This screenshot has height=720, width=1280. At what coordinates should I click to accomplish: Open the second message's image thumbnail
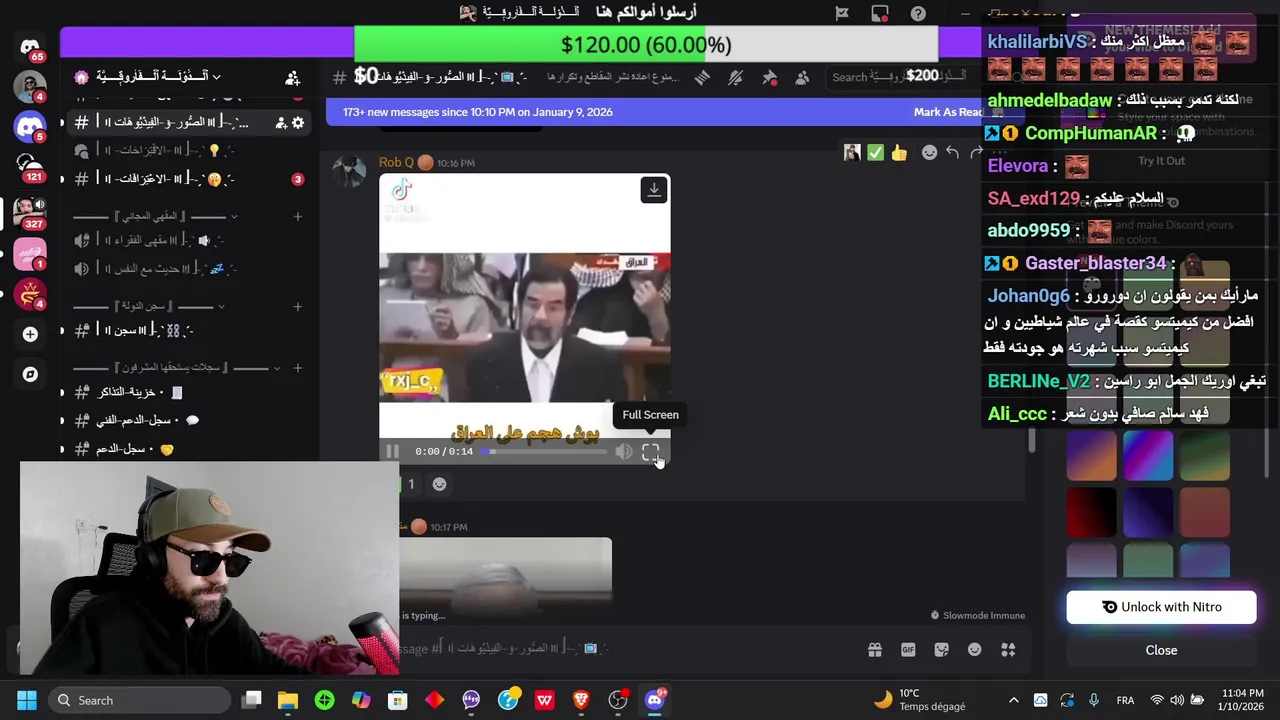pos(505,578)
